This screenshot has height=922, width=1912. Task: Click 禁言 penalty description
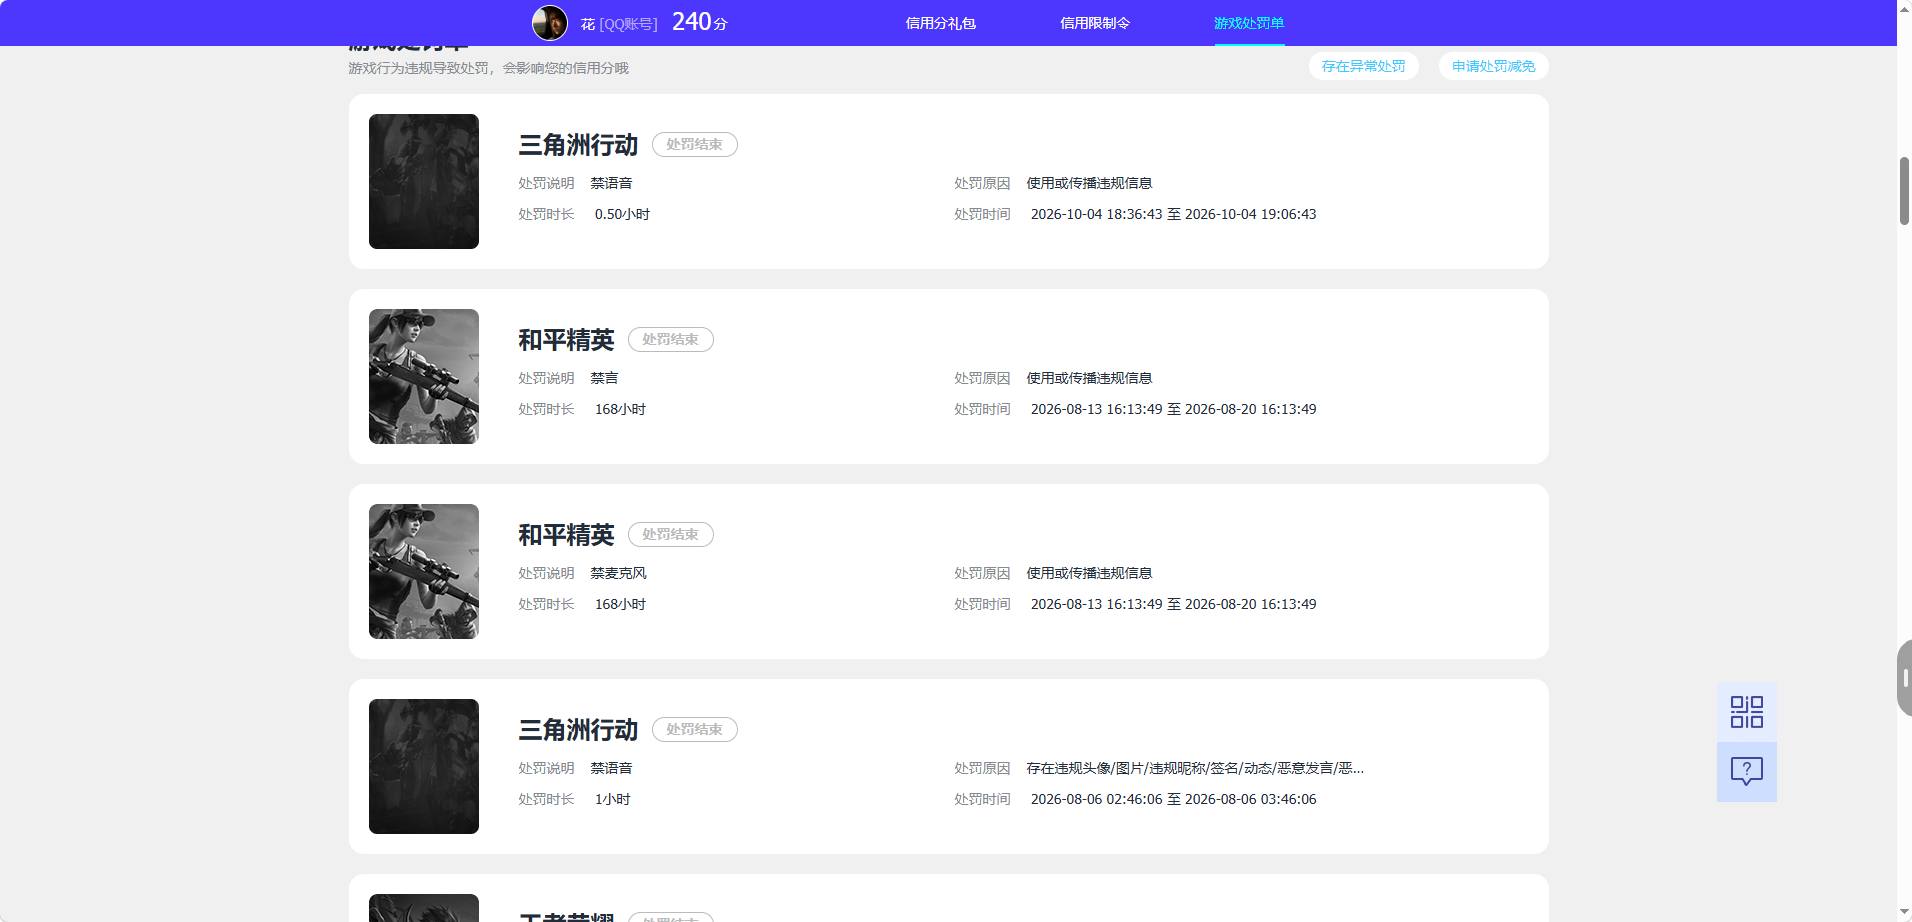click(x=604, y=378)
